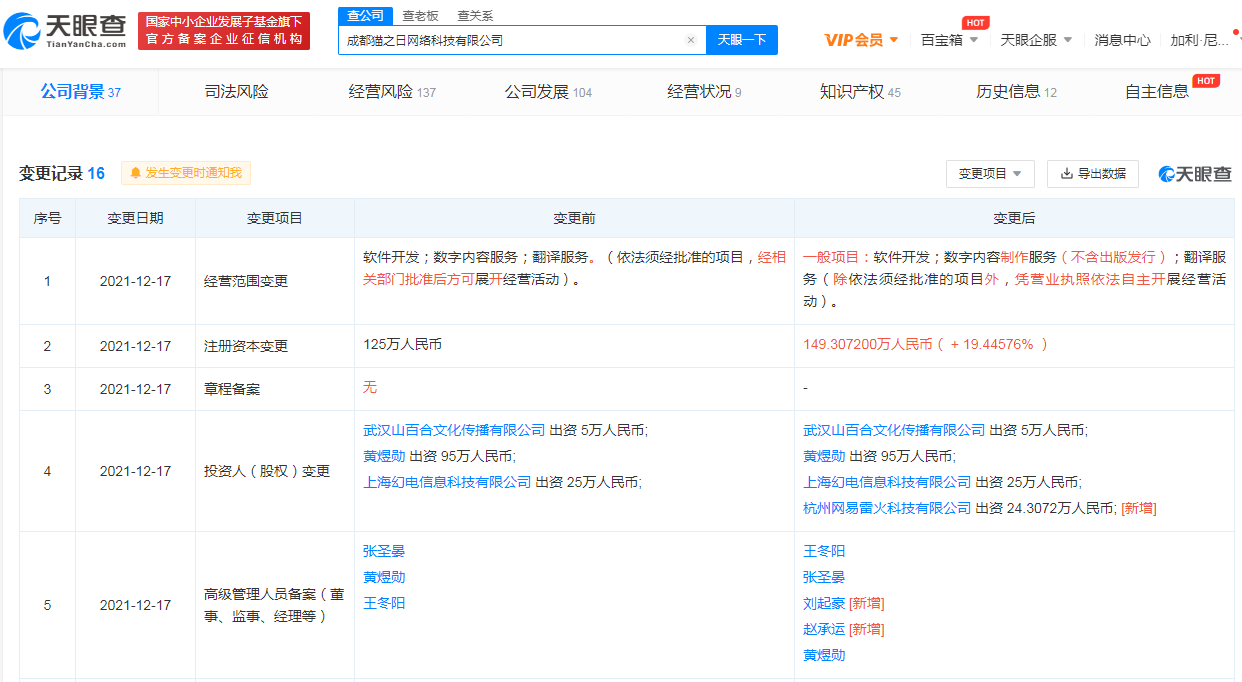The image size is (1242, 682).
Task: Open 王冬阳 link in 变更后 column
Action: click(x=824, y=551)
